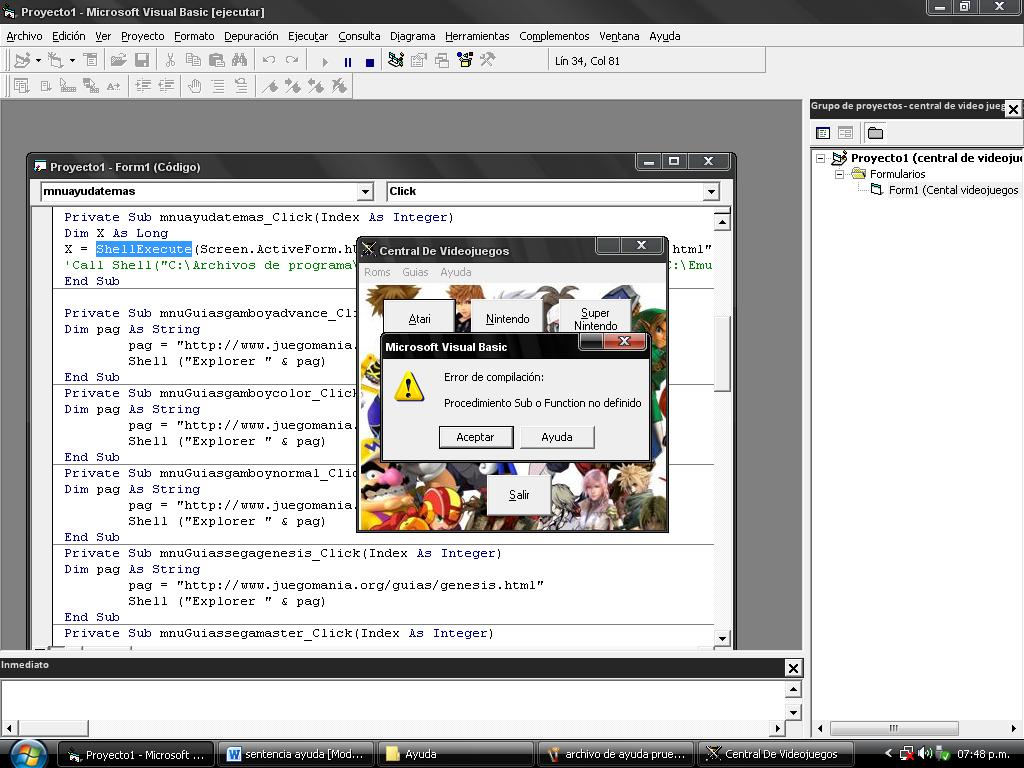Click the Toggle Breakpoint hand icon
Image resolution: width=1024 pixels, height=768 pixels.
pyautogui.click(x=195, y=86)
